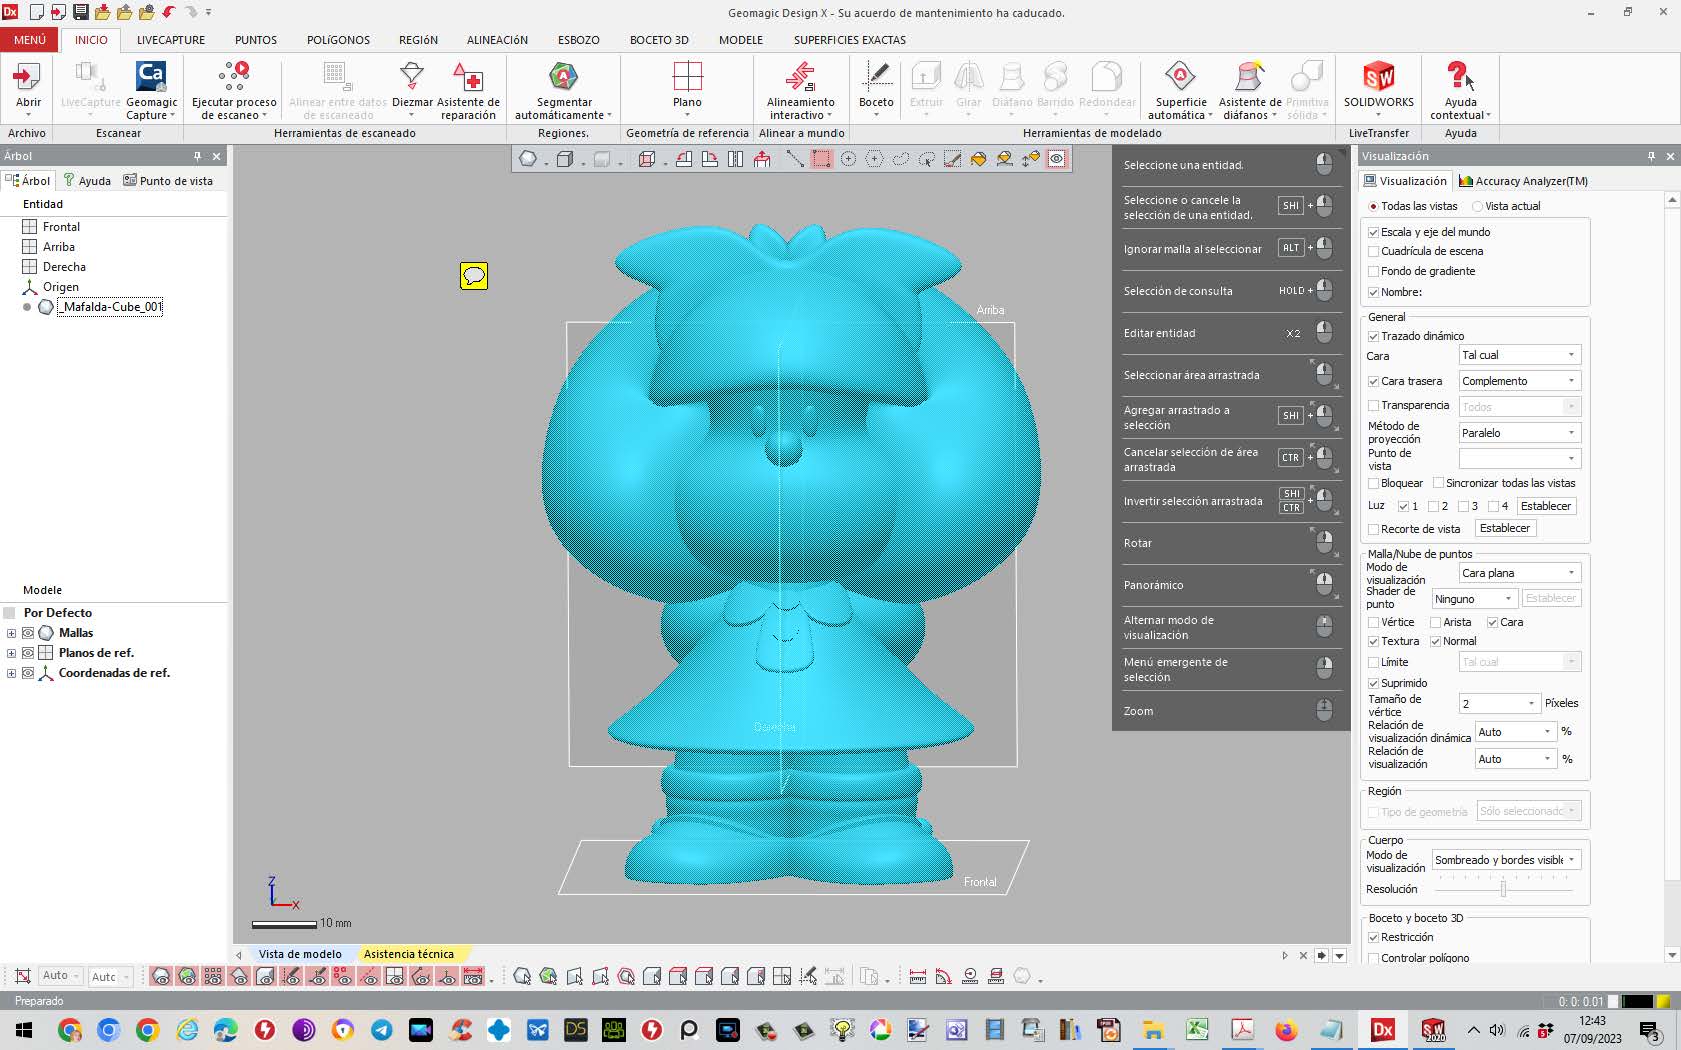Open Telegram from the taskbar
This screenshot has height=1050, width=1681.
(x=382, y=1030)
